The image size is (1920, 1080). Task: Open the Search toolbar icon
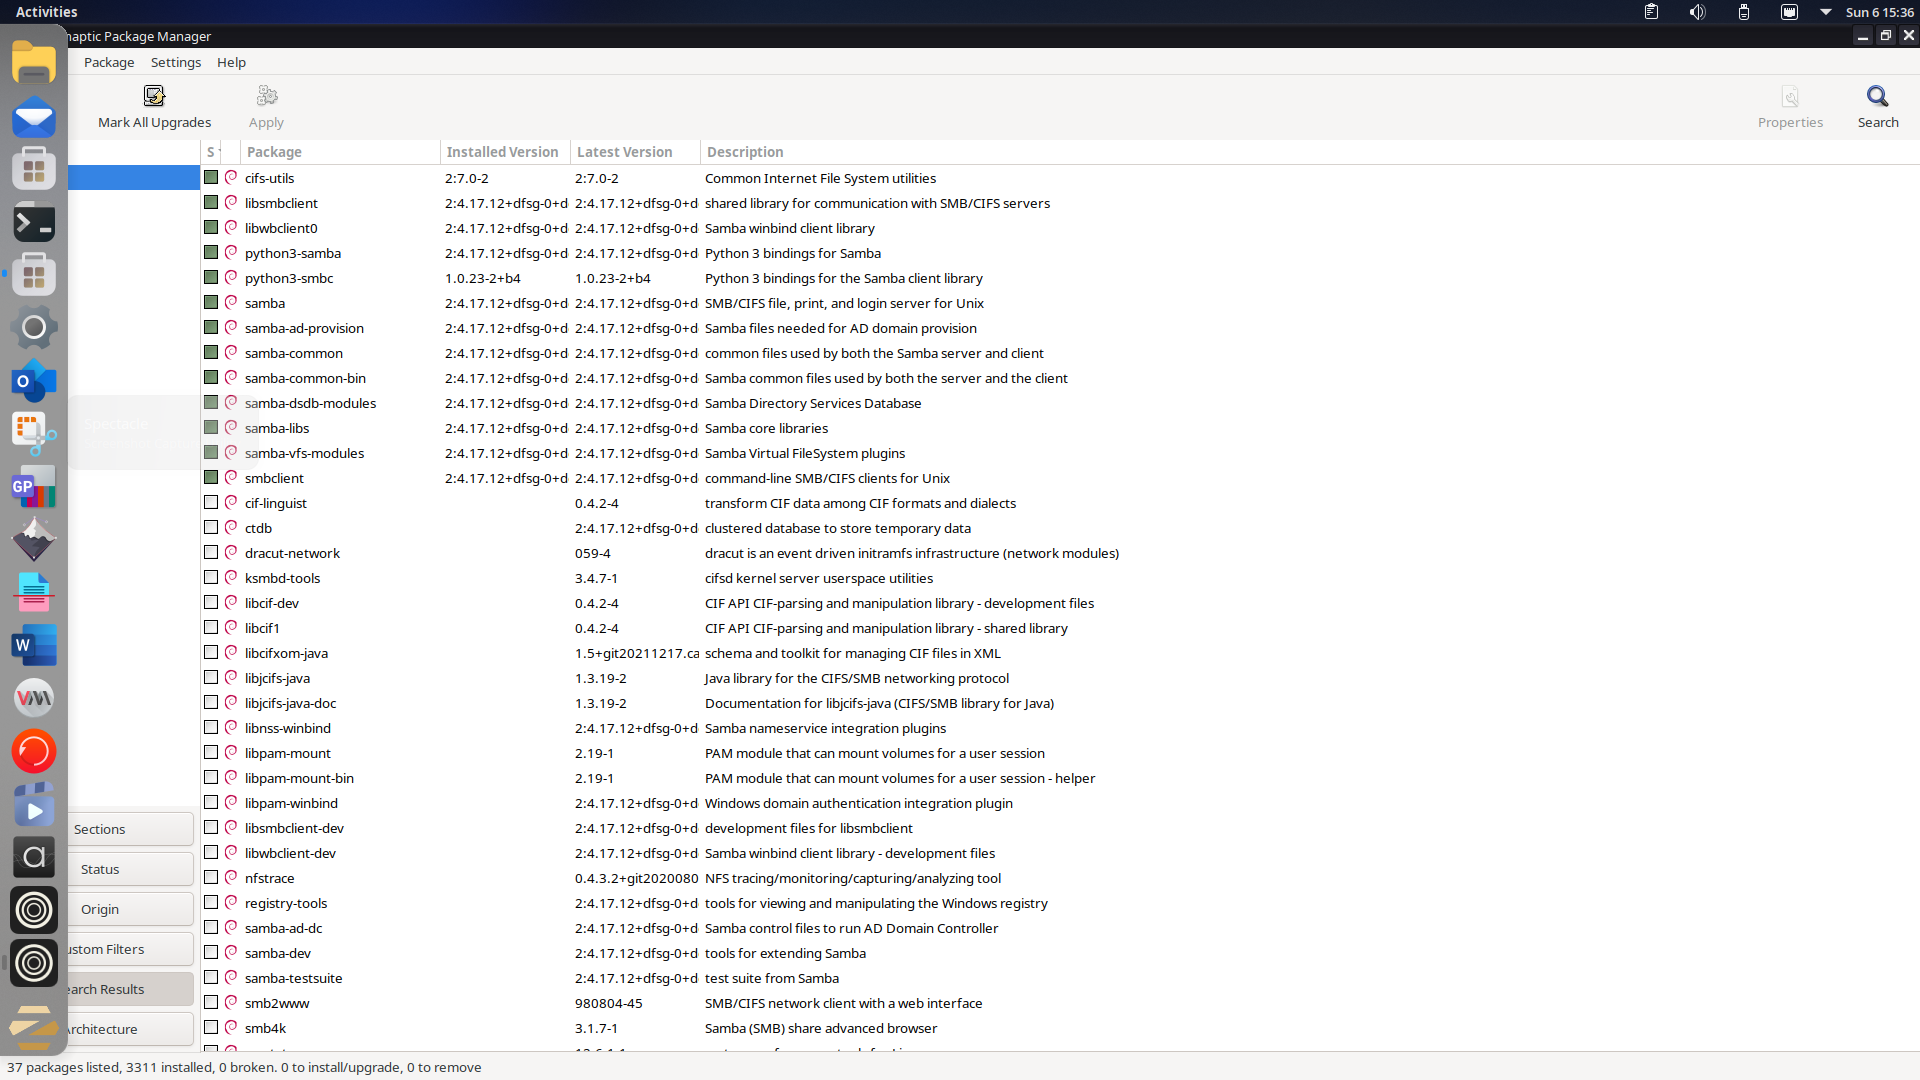(1877, 96)
